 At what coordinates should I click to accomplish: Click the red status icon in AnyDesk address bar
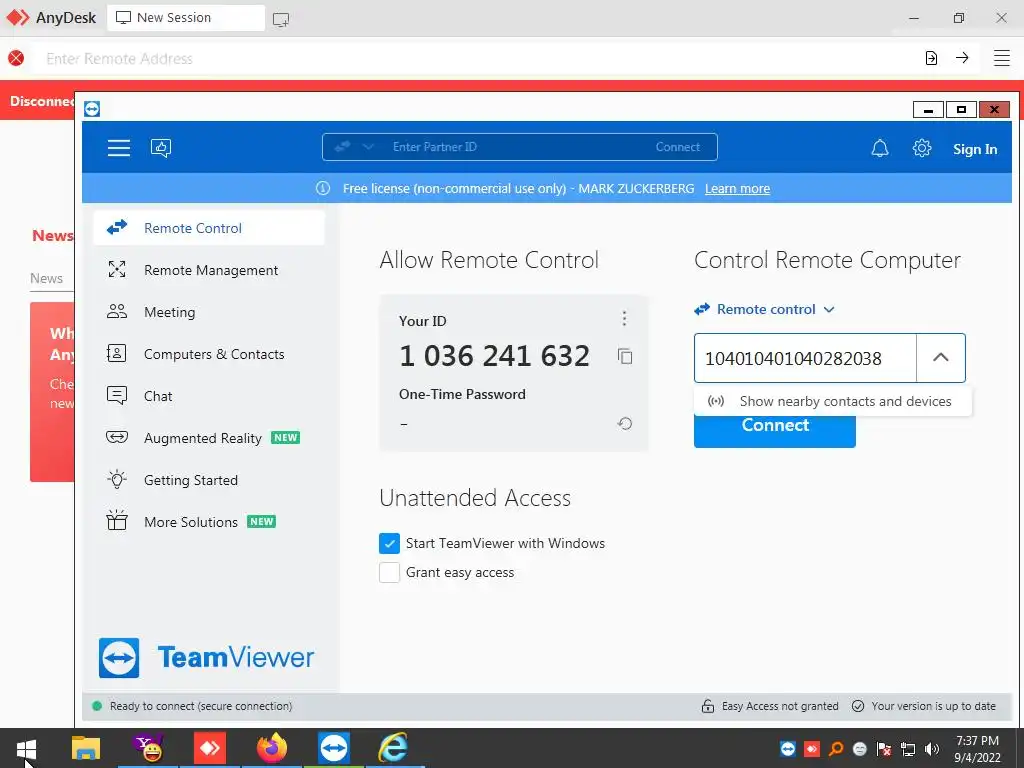pyautogui.click(x=16, y=58)
